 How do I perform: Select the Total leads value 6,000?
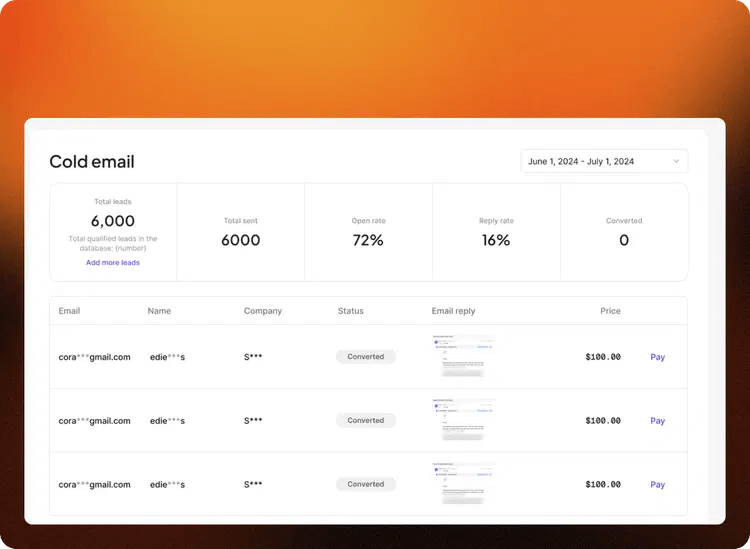(113, 221)
